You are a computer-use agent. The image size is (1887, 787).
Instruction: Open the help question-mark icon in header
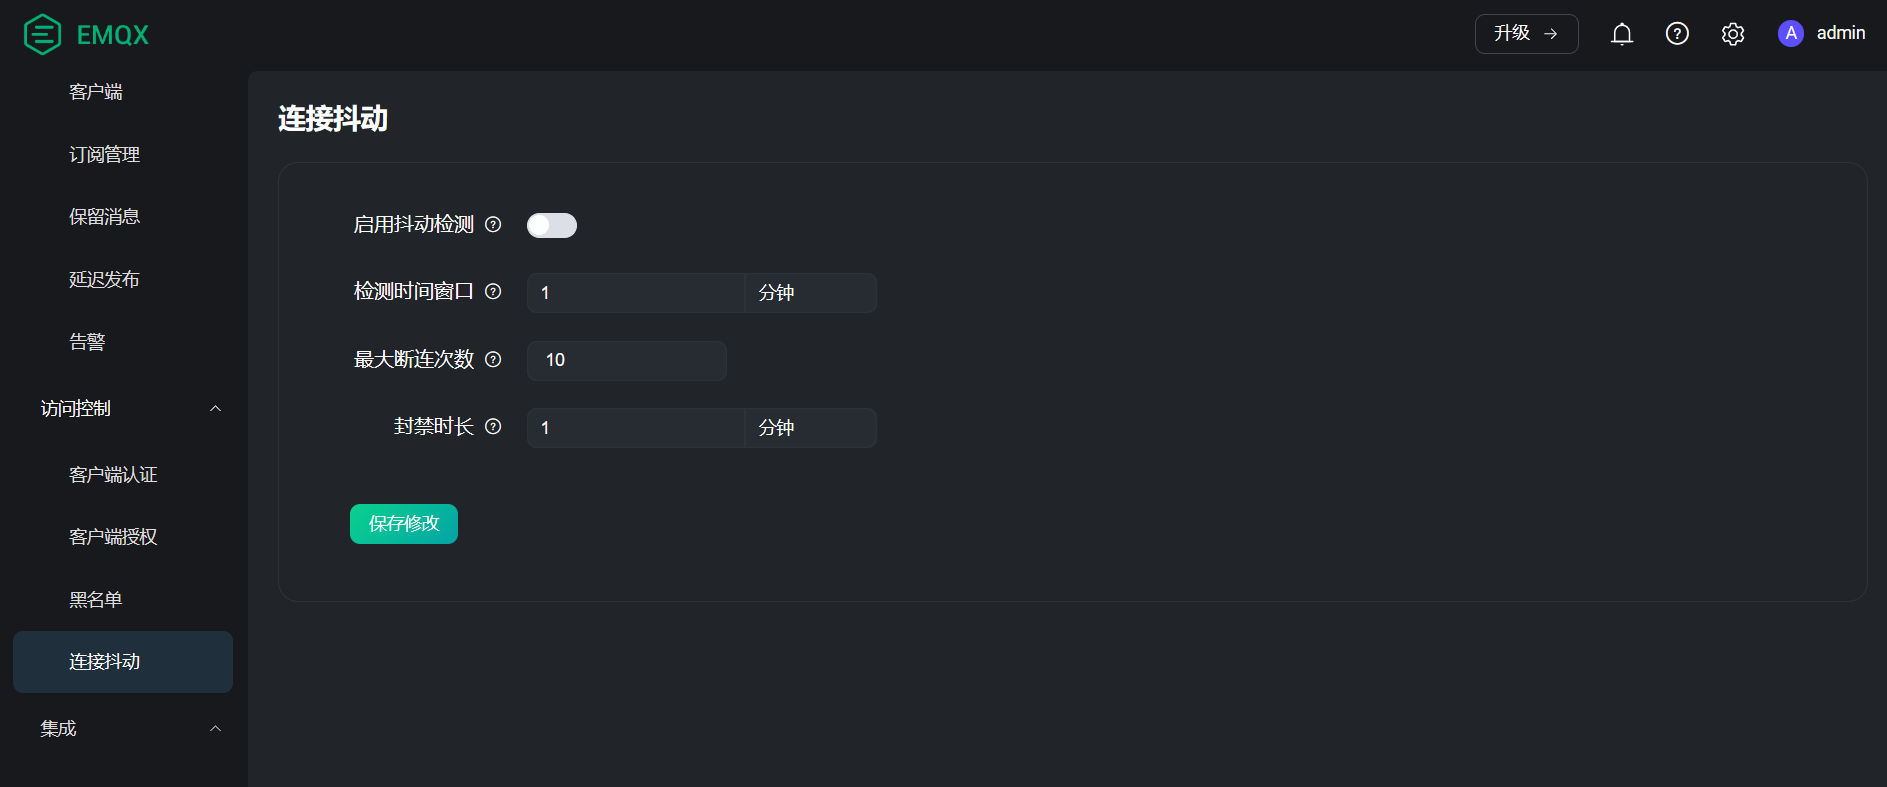pyautogui.click(x=1677, y=34)
